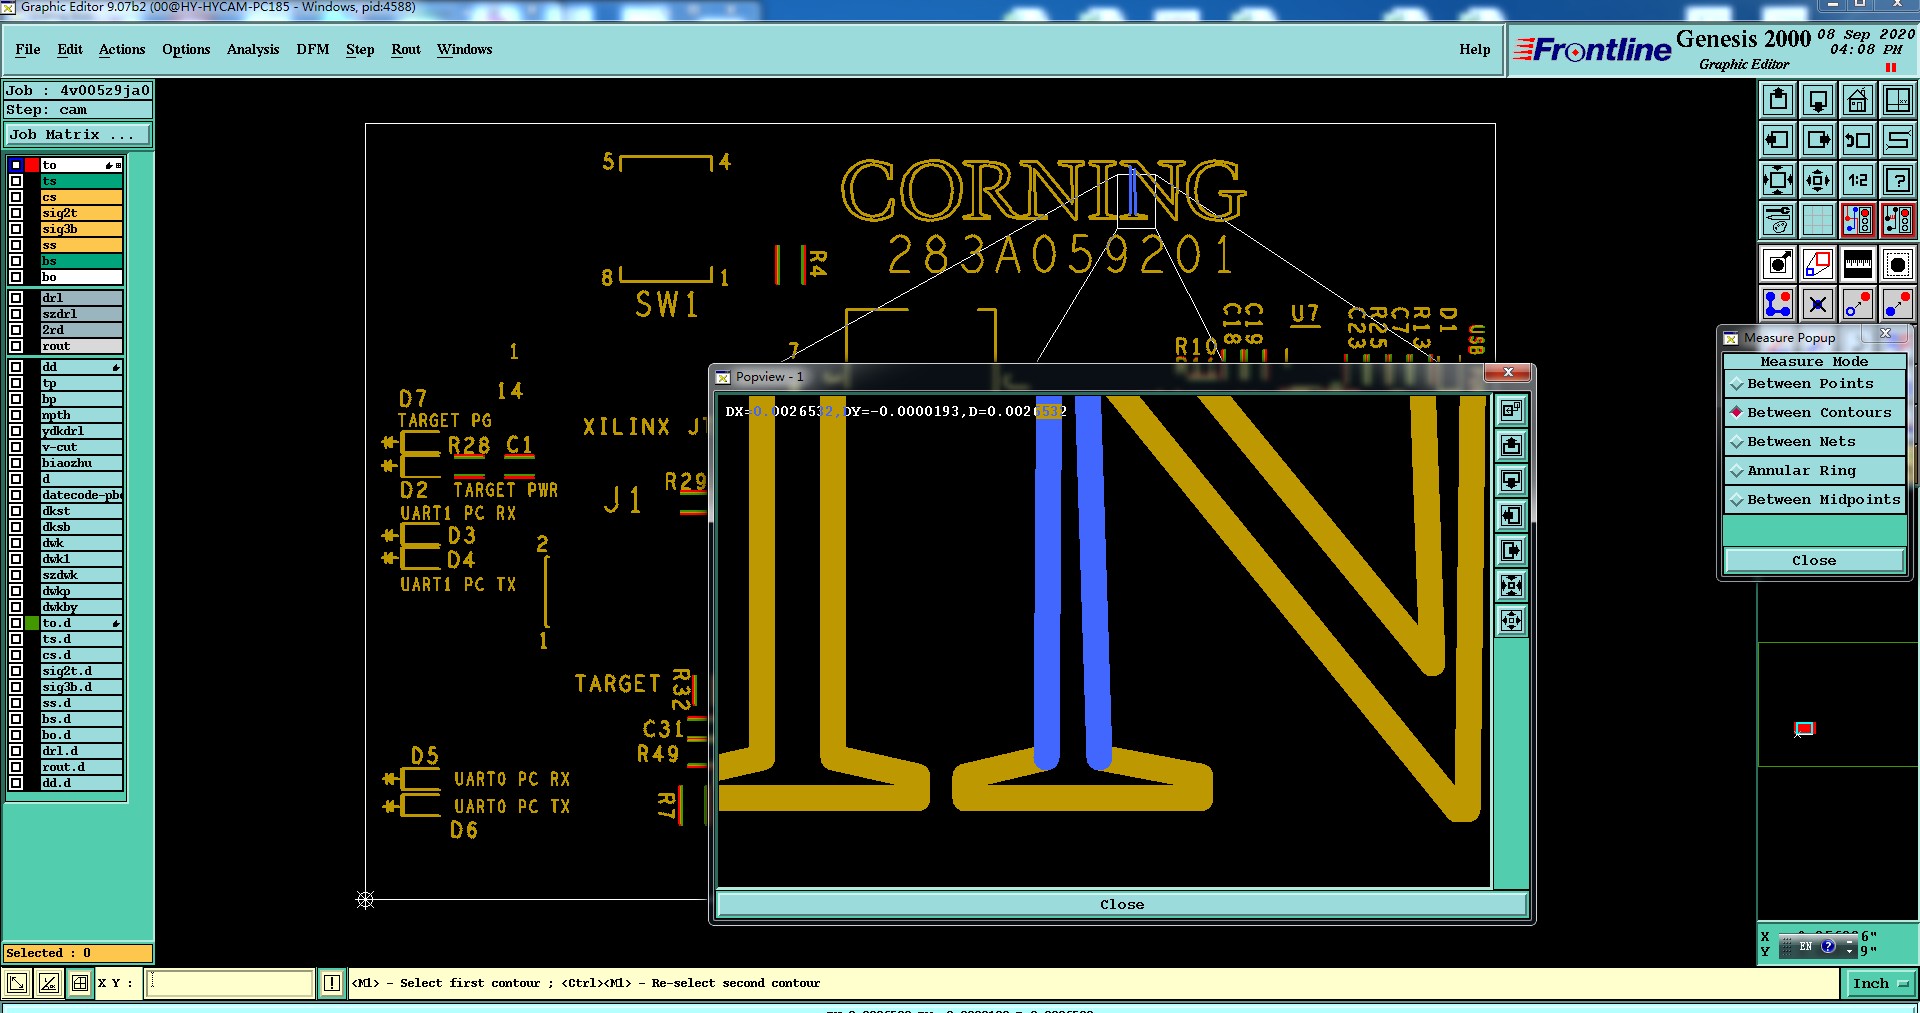Open the popview zoom area tool
Viewport: 1920px width, 1013px height.
tap(1818, 264)
